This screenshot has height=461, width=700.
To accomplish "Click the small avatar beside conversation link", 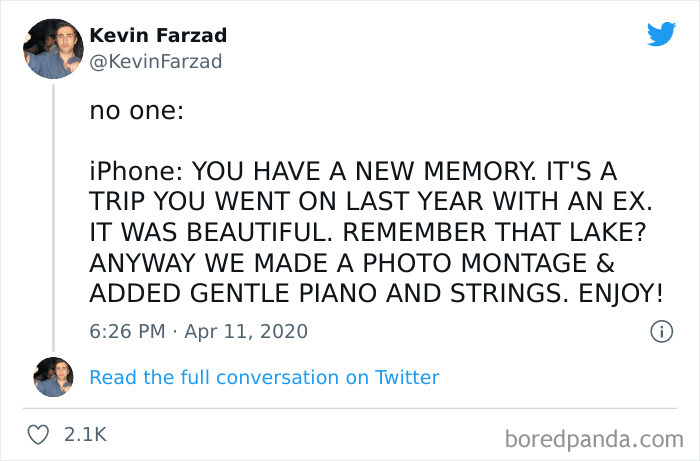I will (x=53, y=377).
